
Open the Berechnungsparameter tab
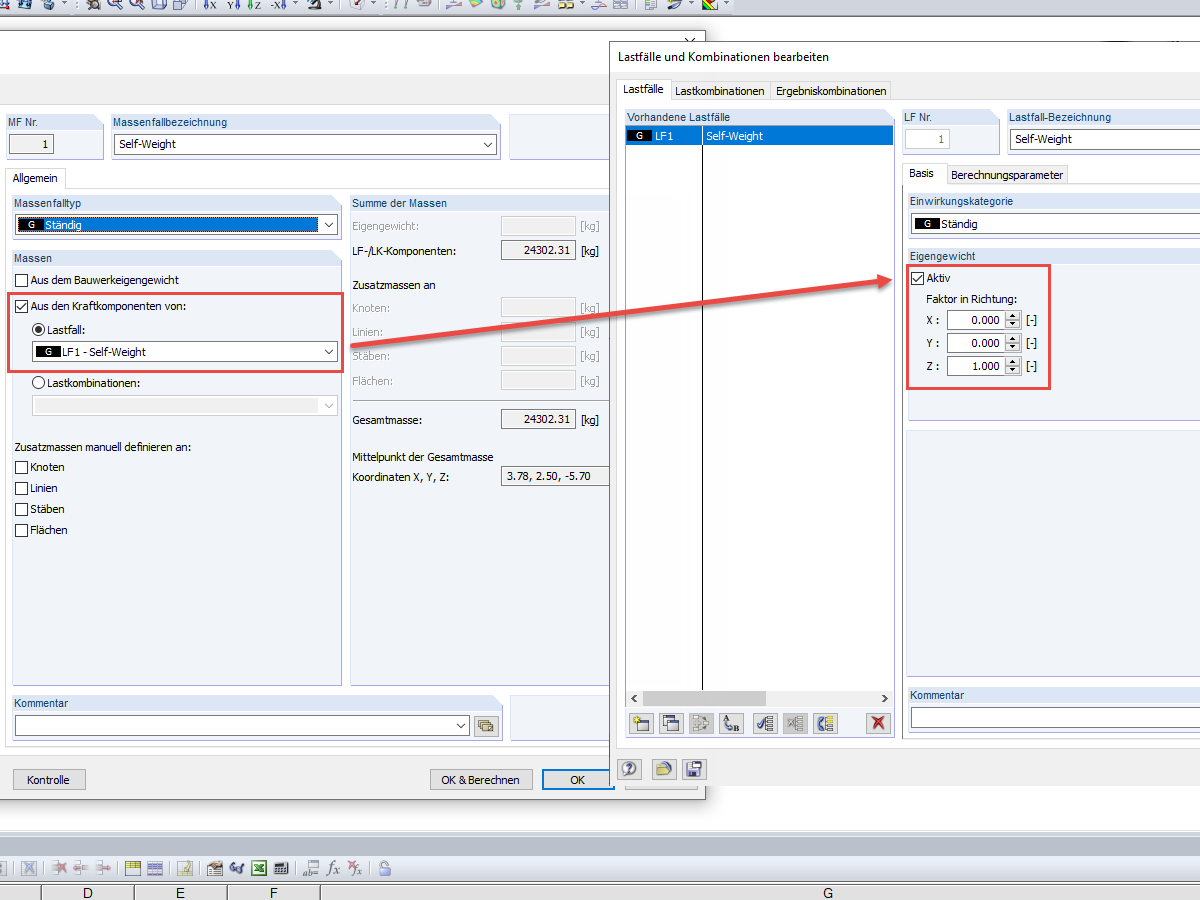point(1007,173)
